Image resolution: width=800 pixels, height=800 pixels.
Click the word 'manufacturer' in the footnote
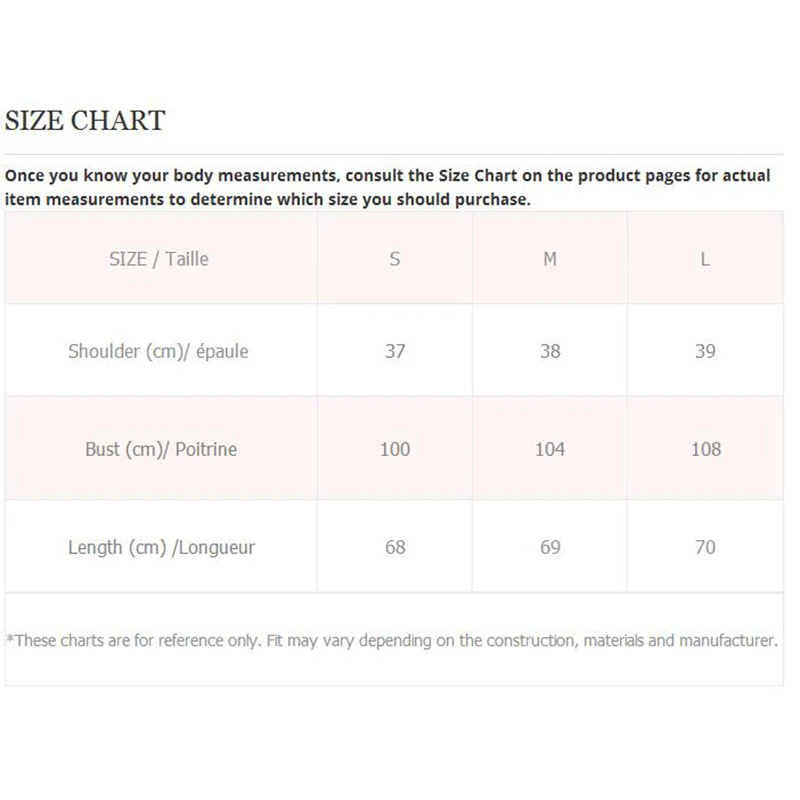(726, 640)
